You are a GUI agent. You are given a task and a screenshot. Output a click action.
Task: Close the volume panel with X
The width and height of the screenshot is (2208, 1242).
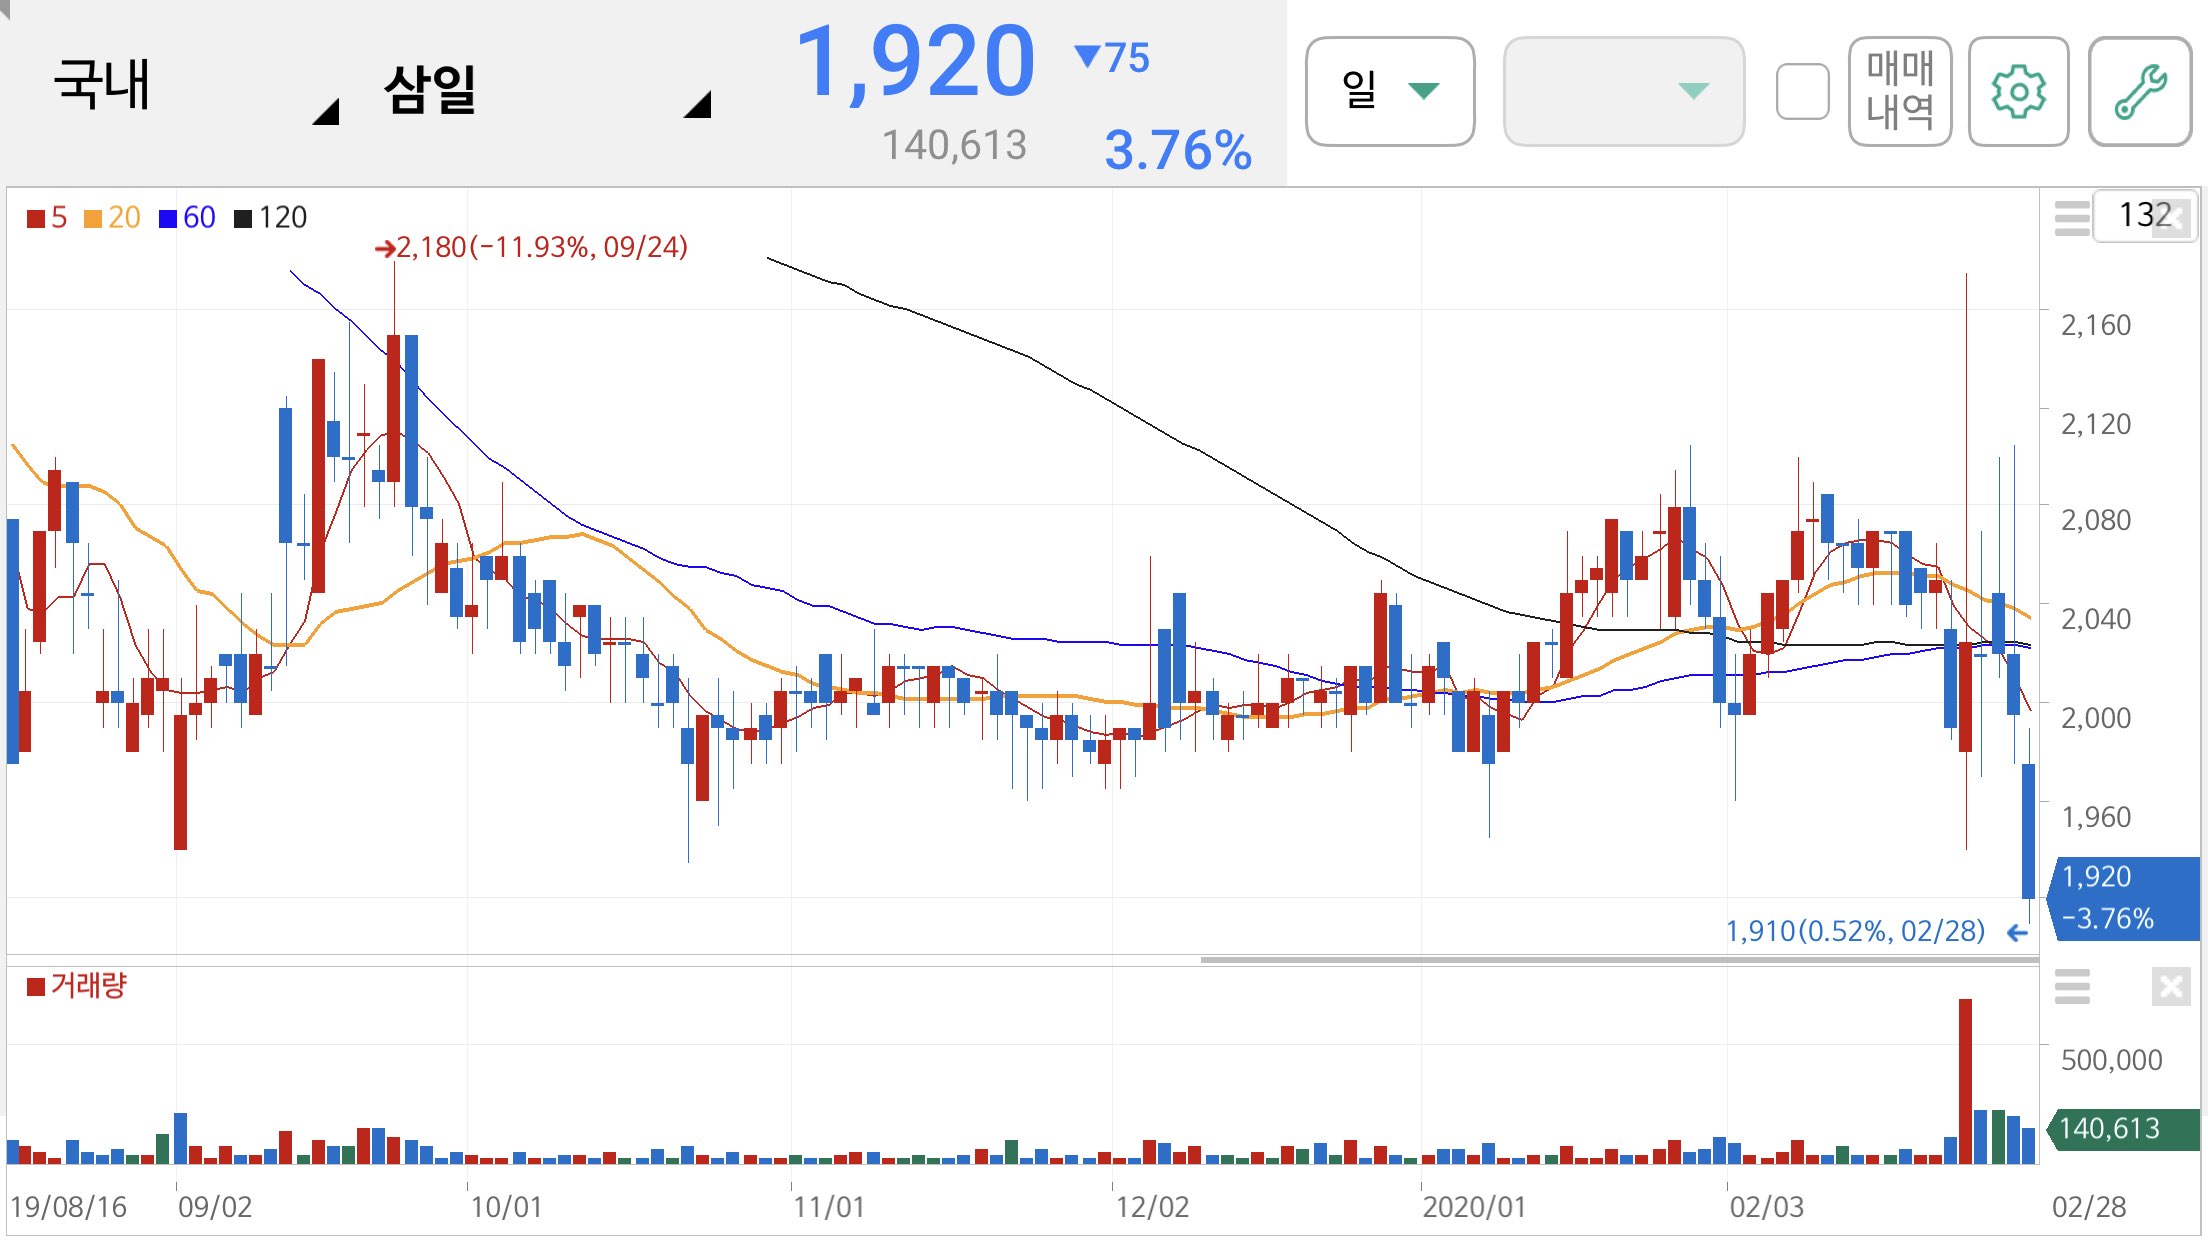2171,987
